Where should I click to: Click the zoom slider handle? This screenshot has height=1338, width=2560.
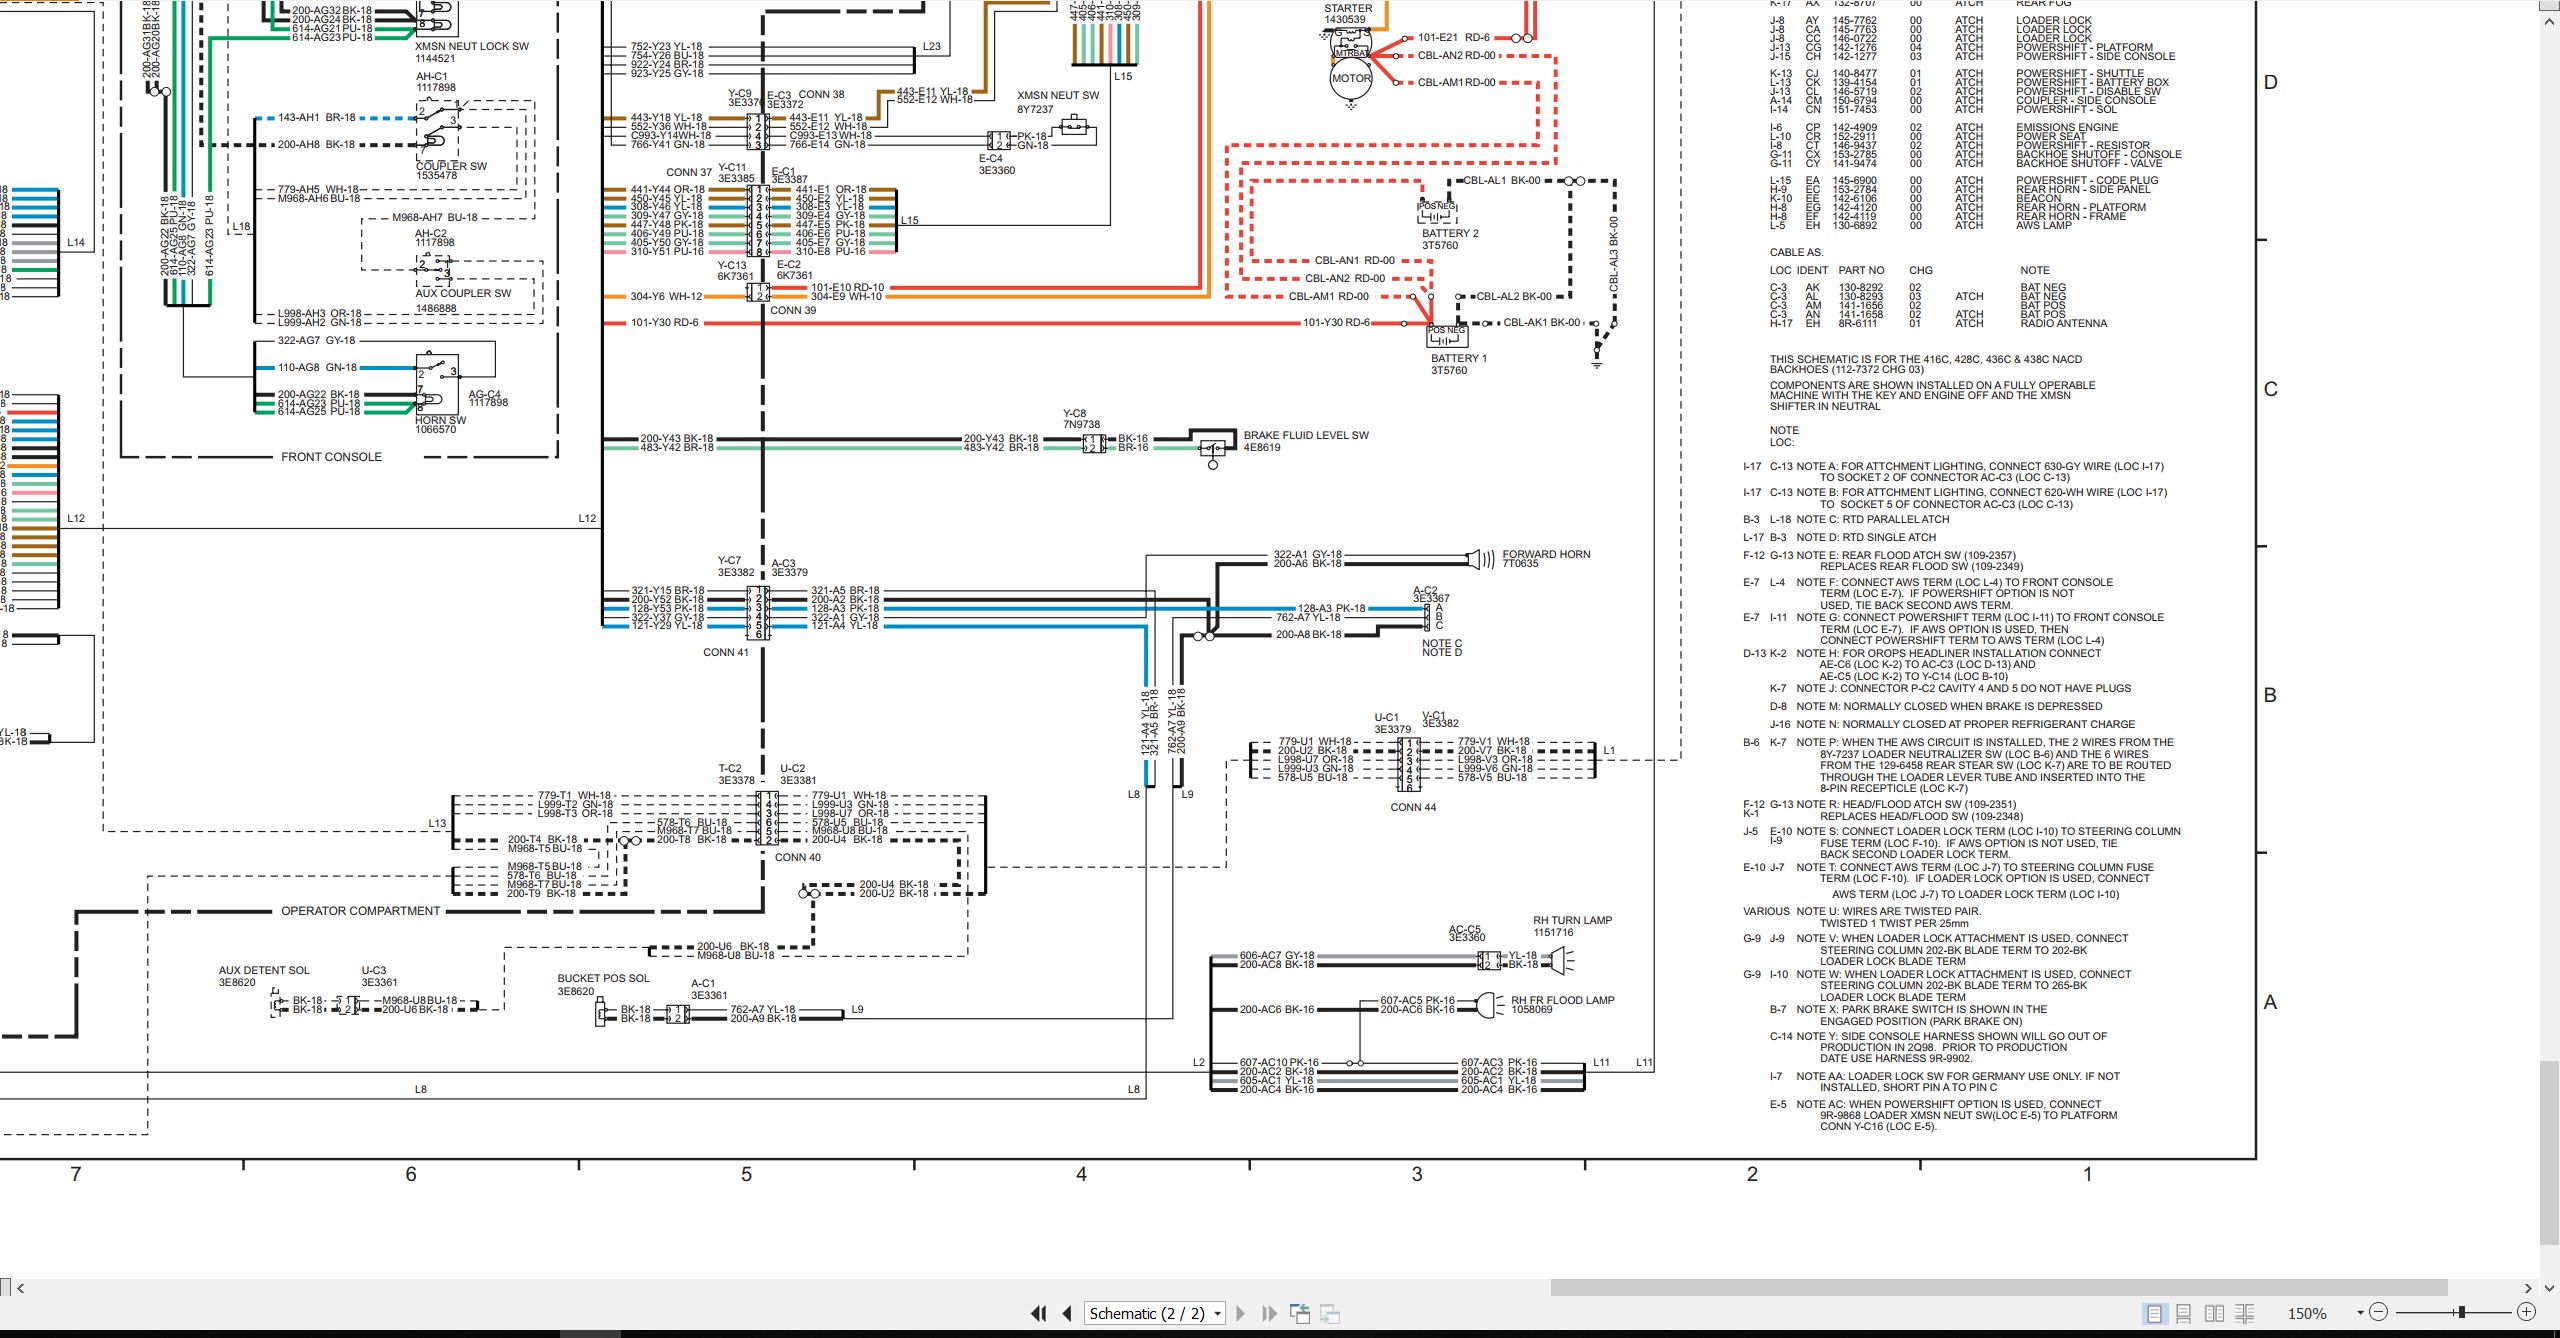coord(2461,1312)
